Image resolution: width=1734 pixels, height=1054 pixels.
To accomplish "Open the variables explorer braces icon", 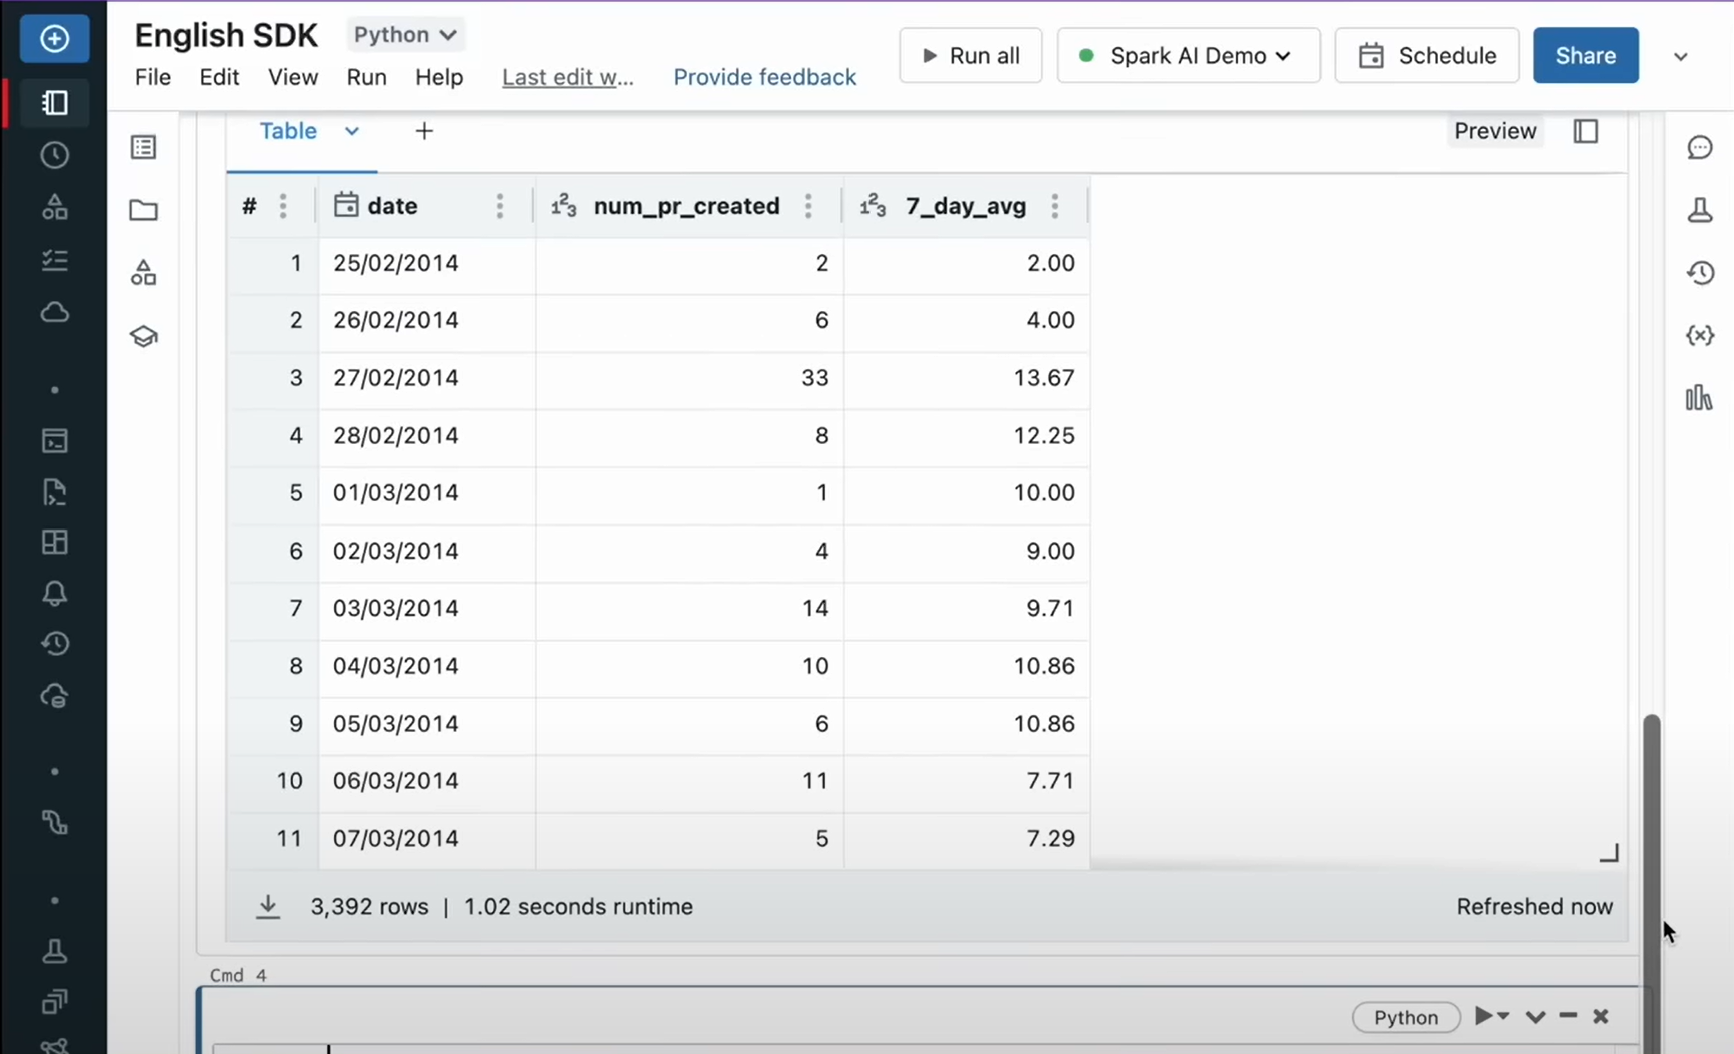I will (1700, 336).
